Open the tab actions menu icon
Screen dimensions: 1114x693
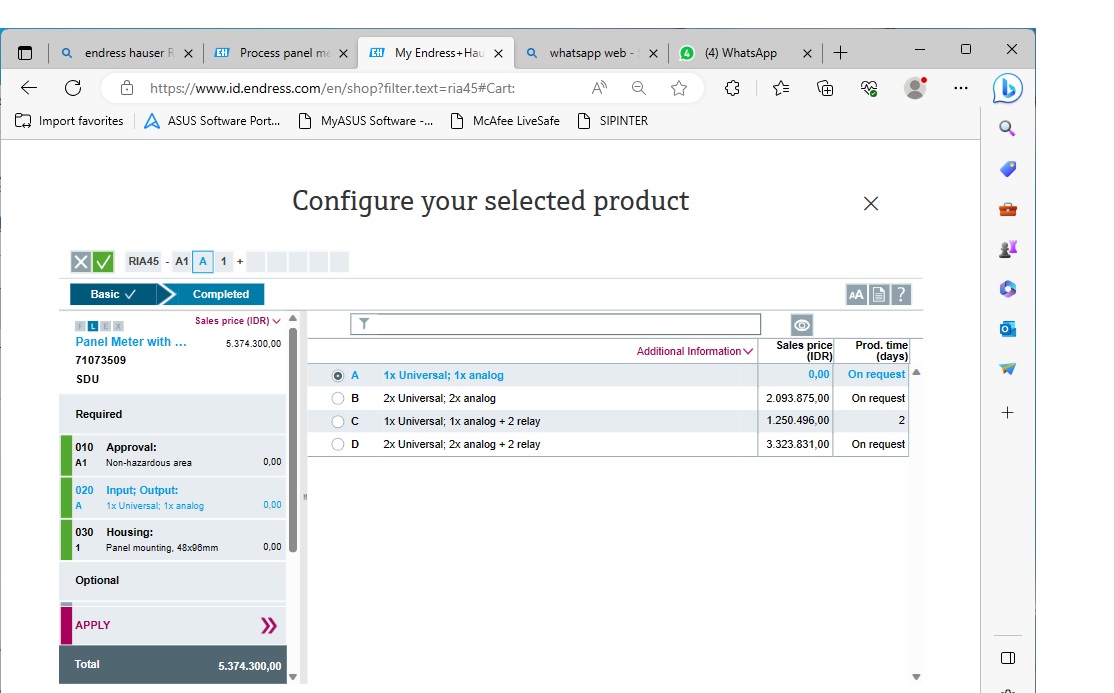[x=25, y=53]
